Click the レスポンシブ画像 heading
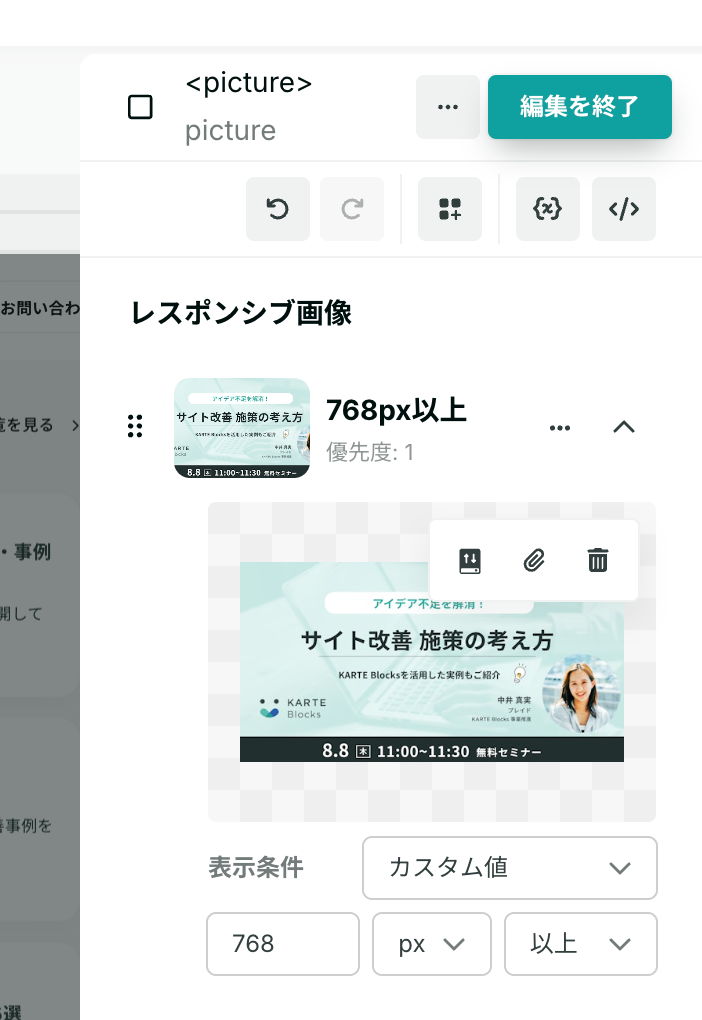The height and width of the screenshot is (1020, 702). tap(241, 313)
